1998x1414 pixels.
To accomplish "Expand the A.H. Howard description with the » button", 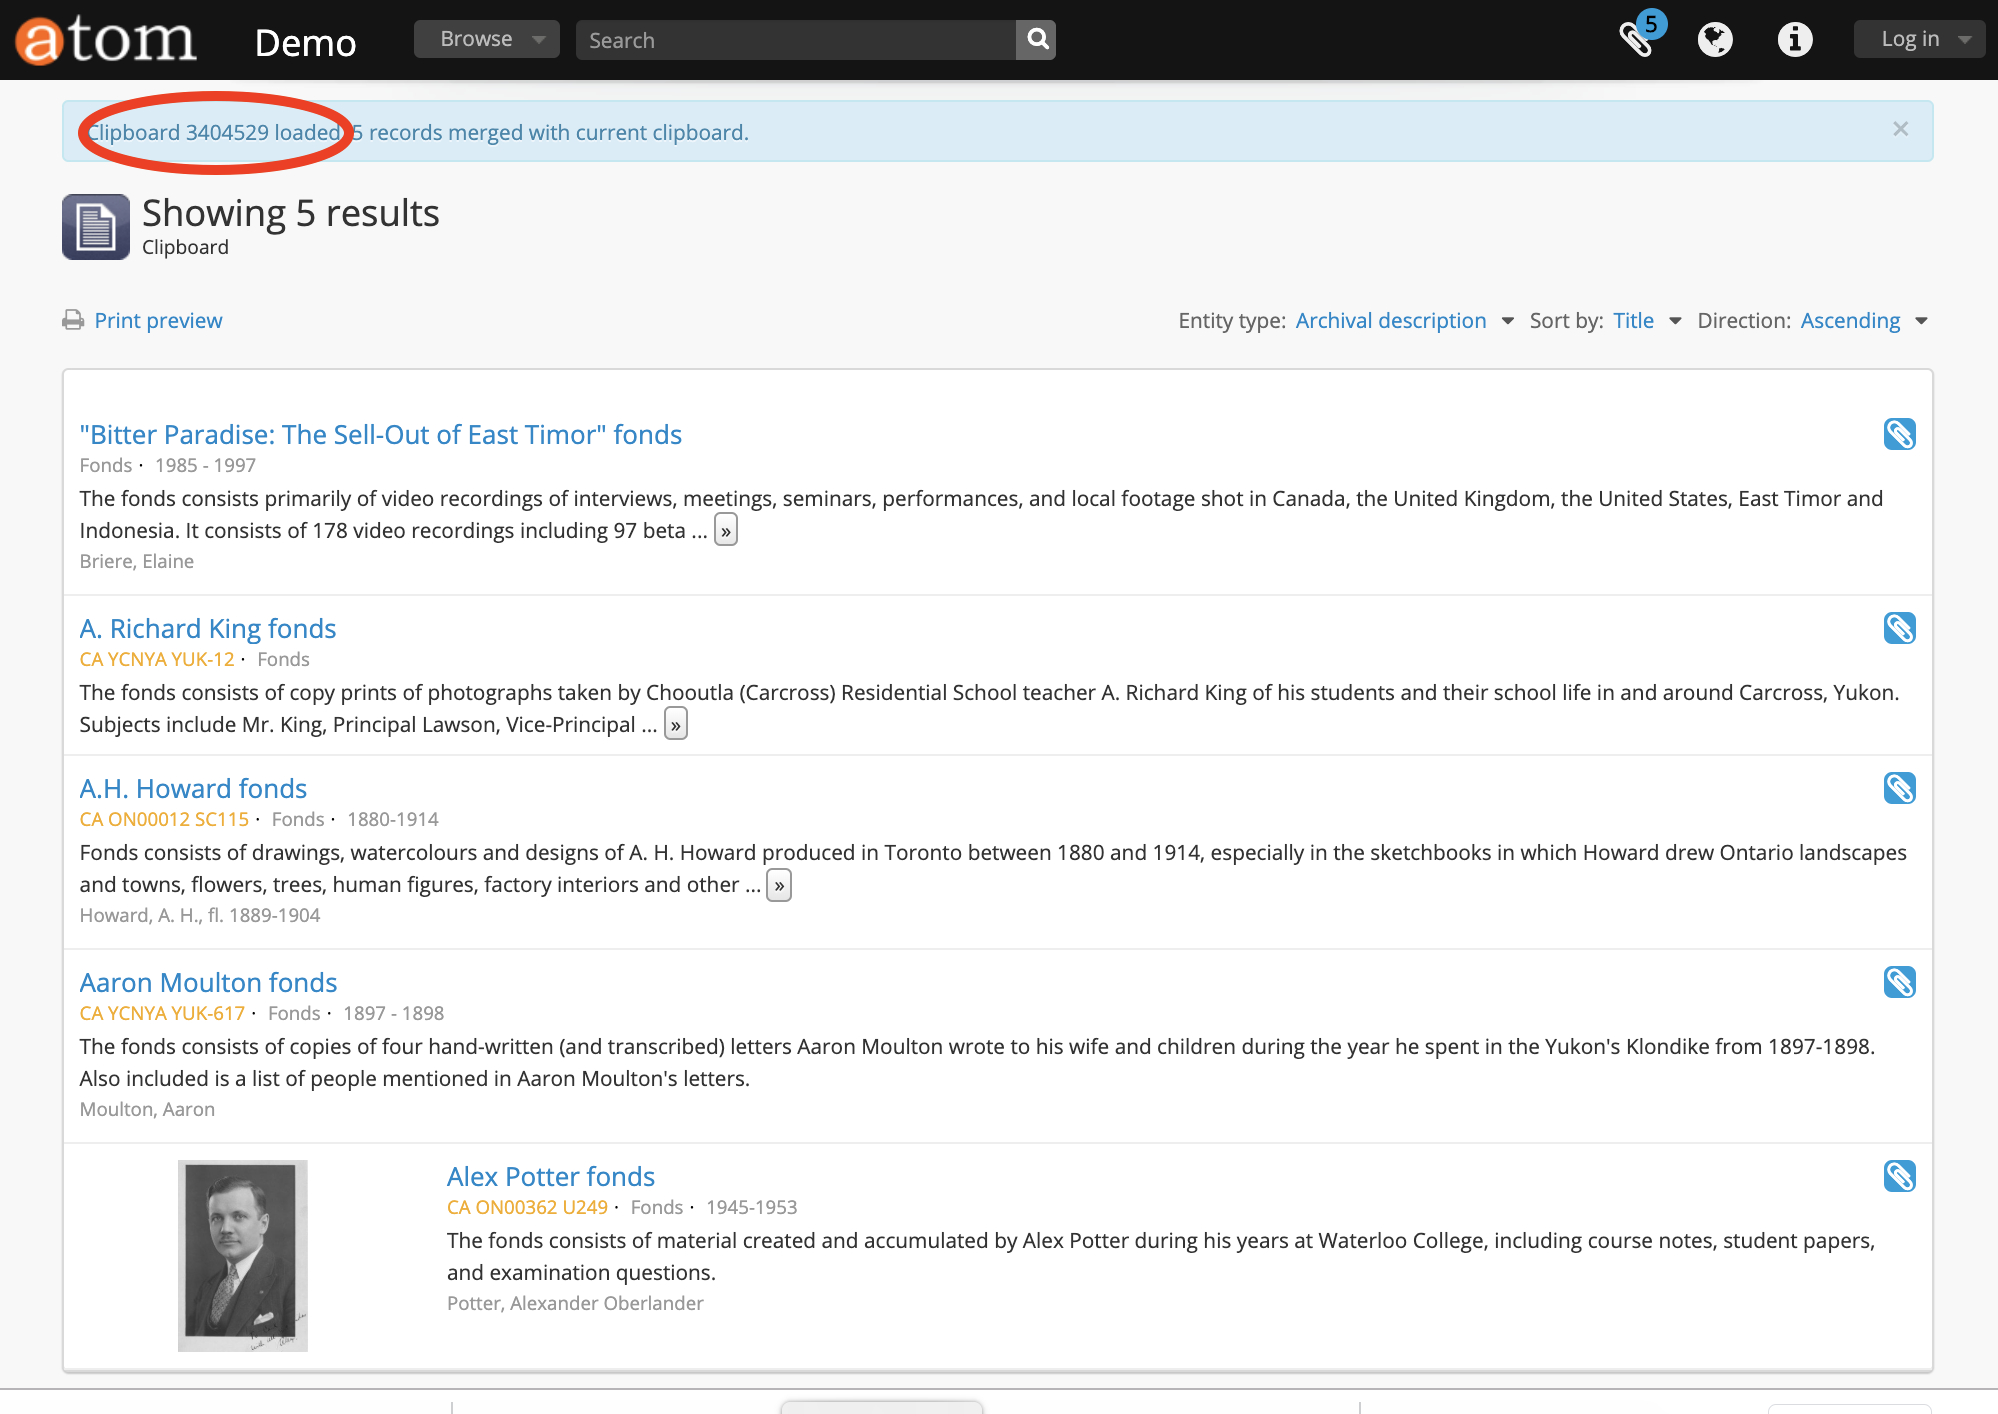I will coord(779,885).
